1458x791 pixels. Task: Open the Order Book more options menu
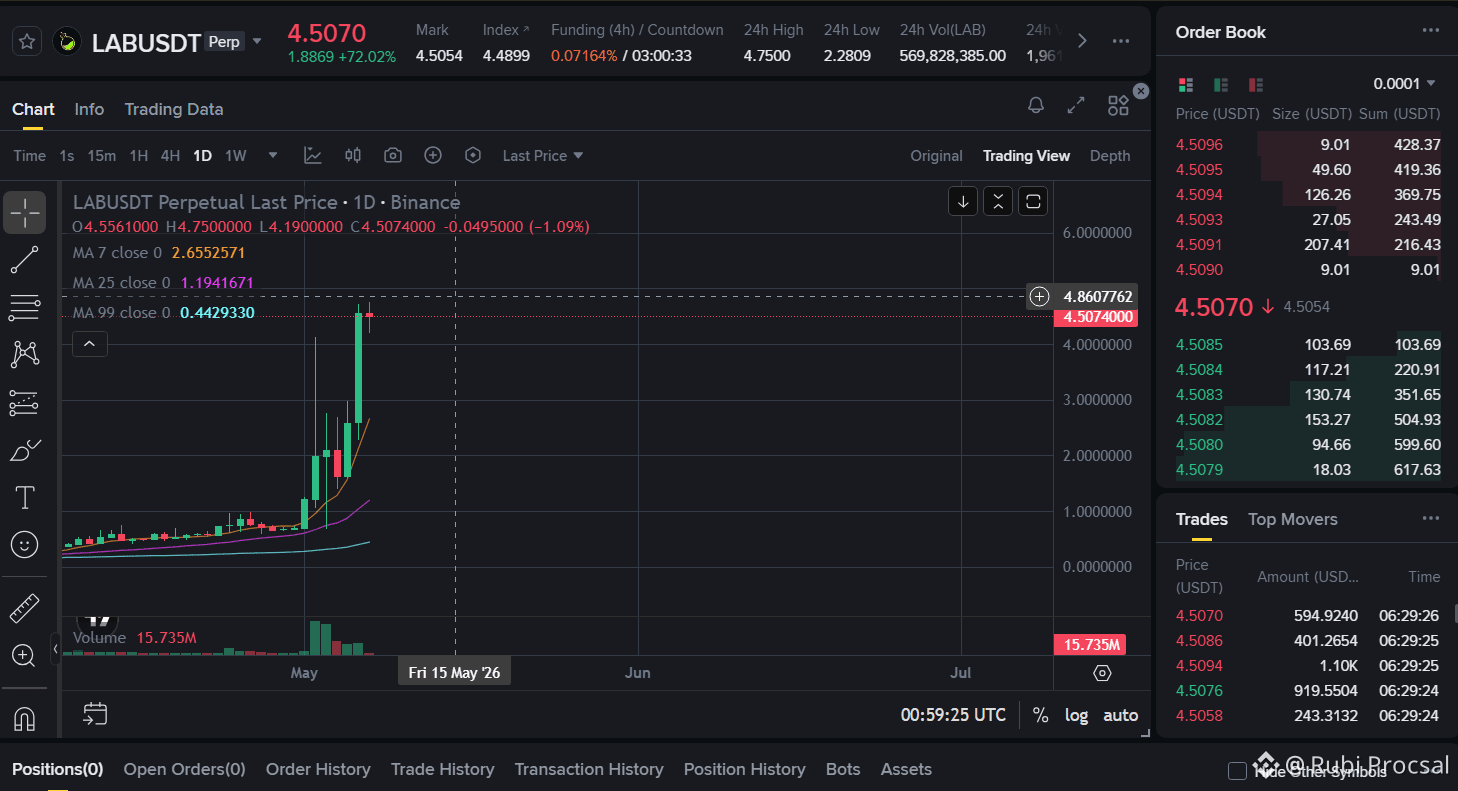coord(1431,31)
